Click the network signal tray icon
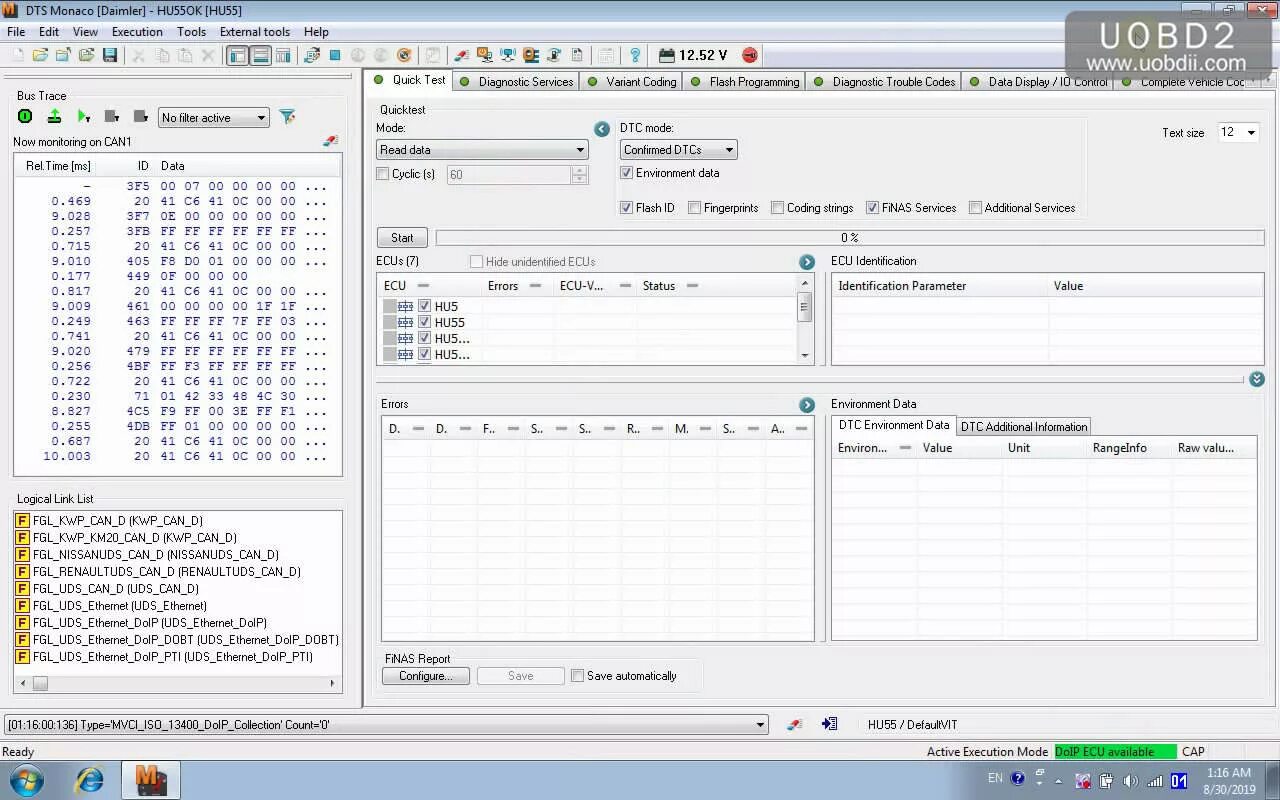 (1155, 780)
